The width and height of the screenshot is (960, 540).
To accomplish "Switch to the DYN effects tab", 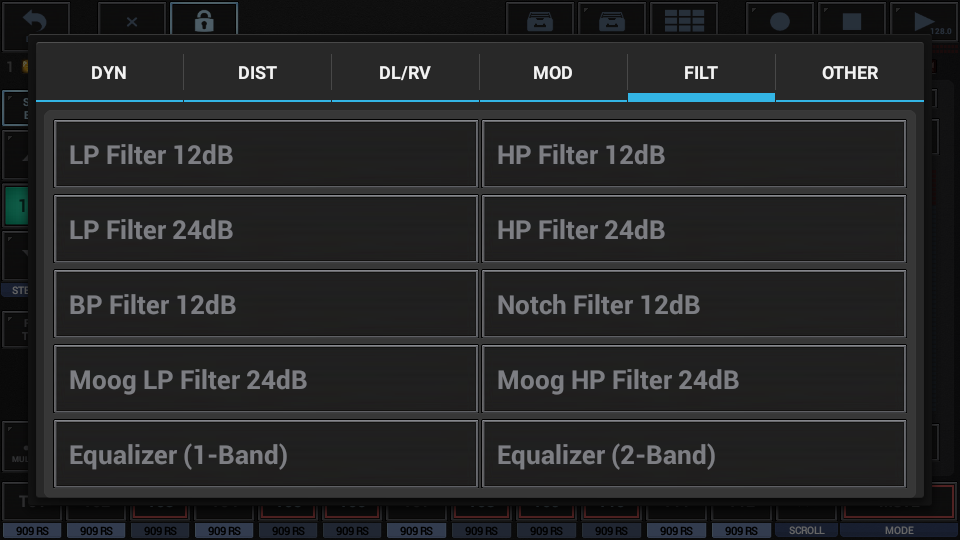I will 109,73.
